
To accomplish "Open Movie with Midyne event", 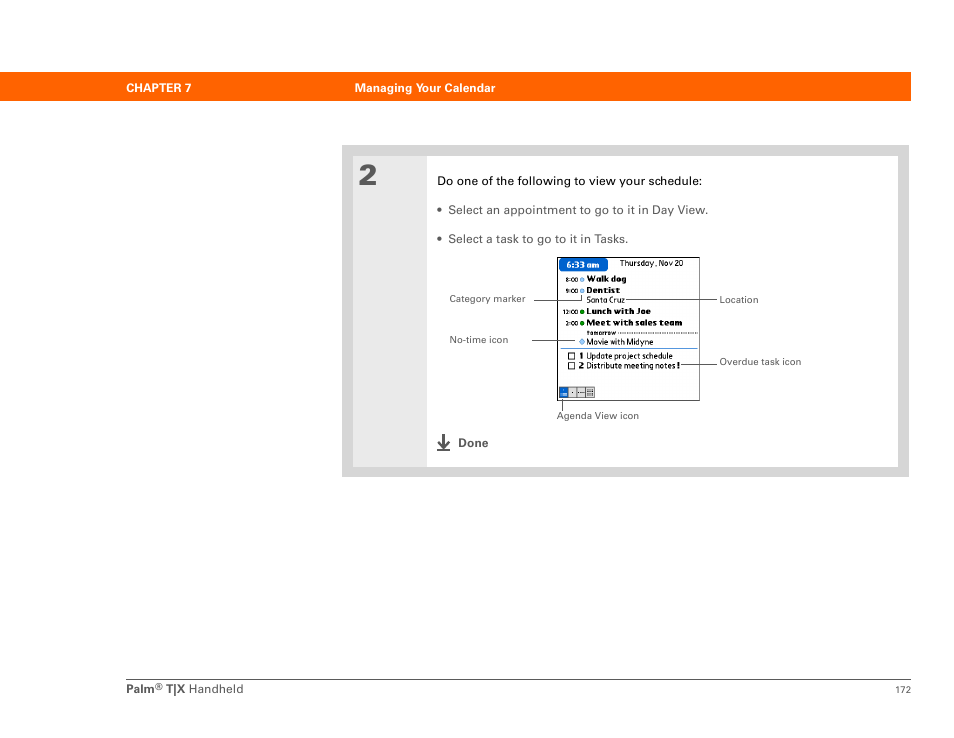I will pos(619,342).
